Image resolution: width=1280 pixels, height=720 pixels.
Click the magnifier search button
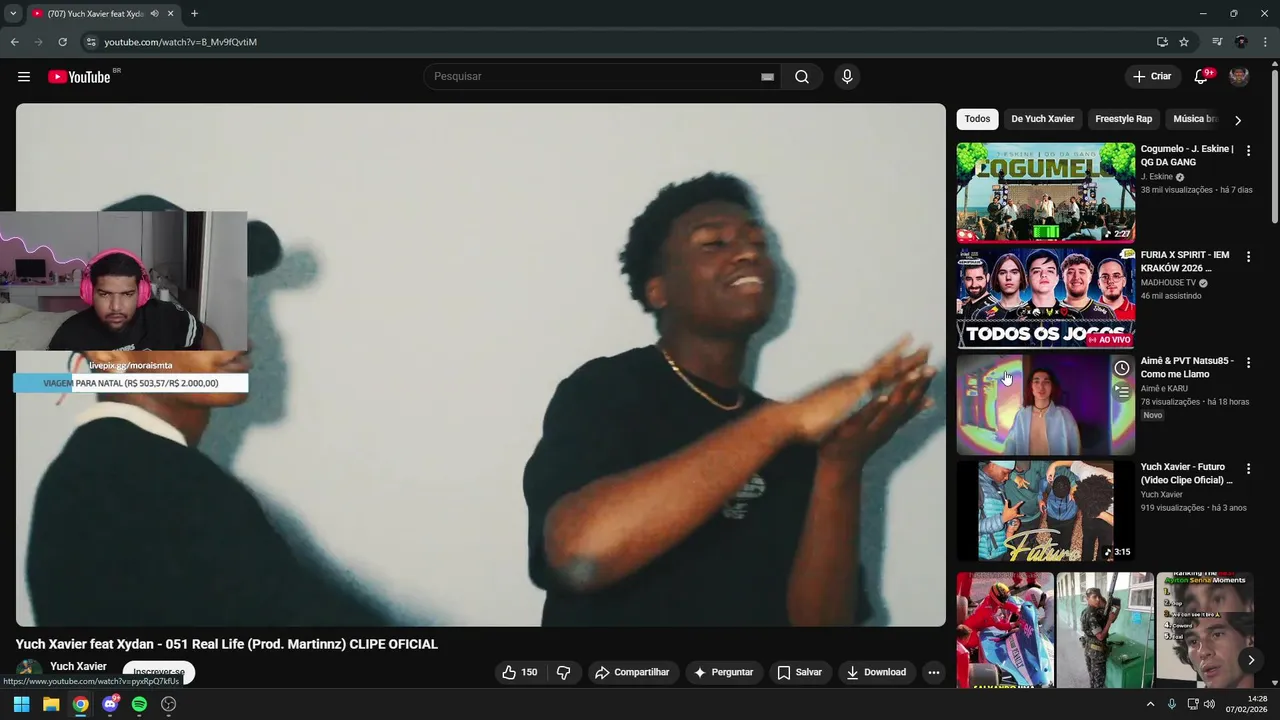coord(802,77)
